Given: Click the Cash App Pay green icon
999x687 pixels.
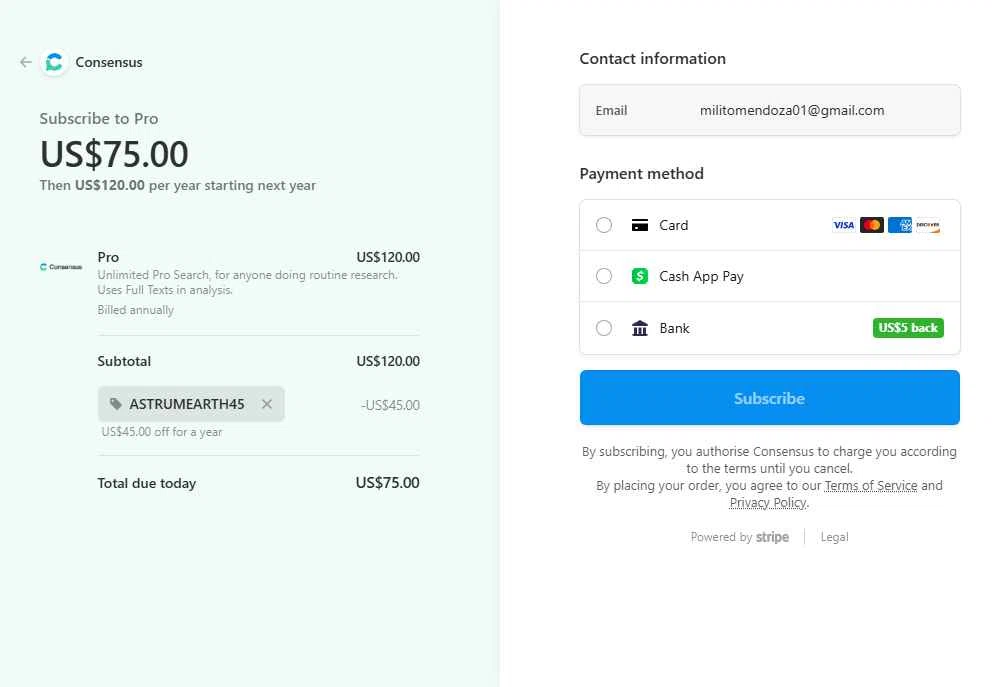Looking at the screenshot, I should 640,276.
